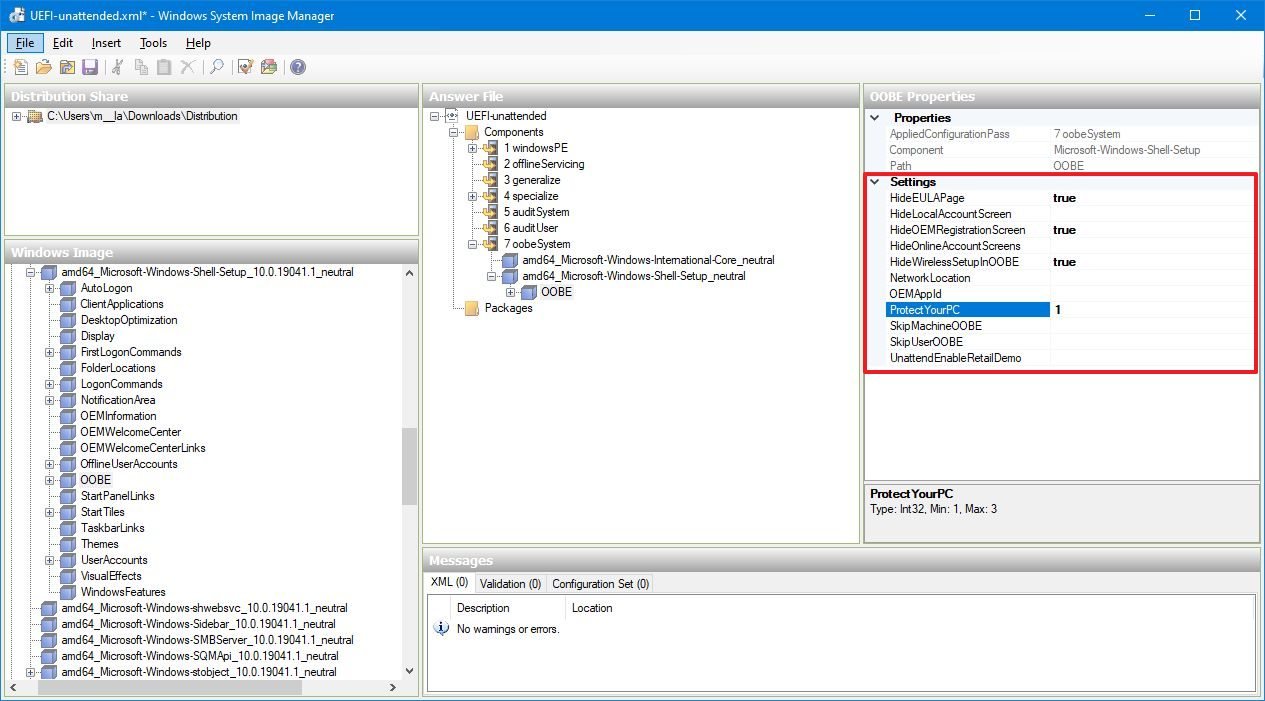1265x701 pixels.
Task: Select DesktopOptimization in Windows Image
Action: 129,320
